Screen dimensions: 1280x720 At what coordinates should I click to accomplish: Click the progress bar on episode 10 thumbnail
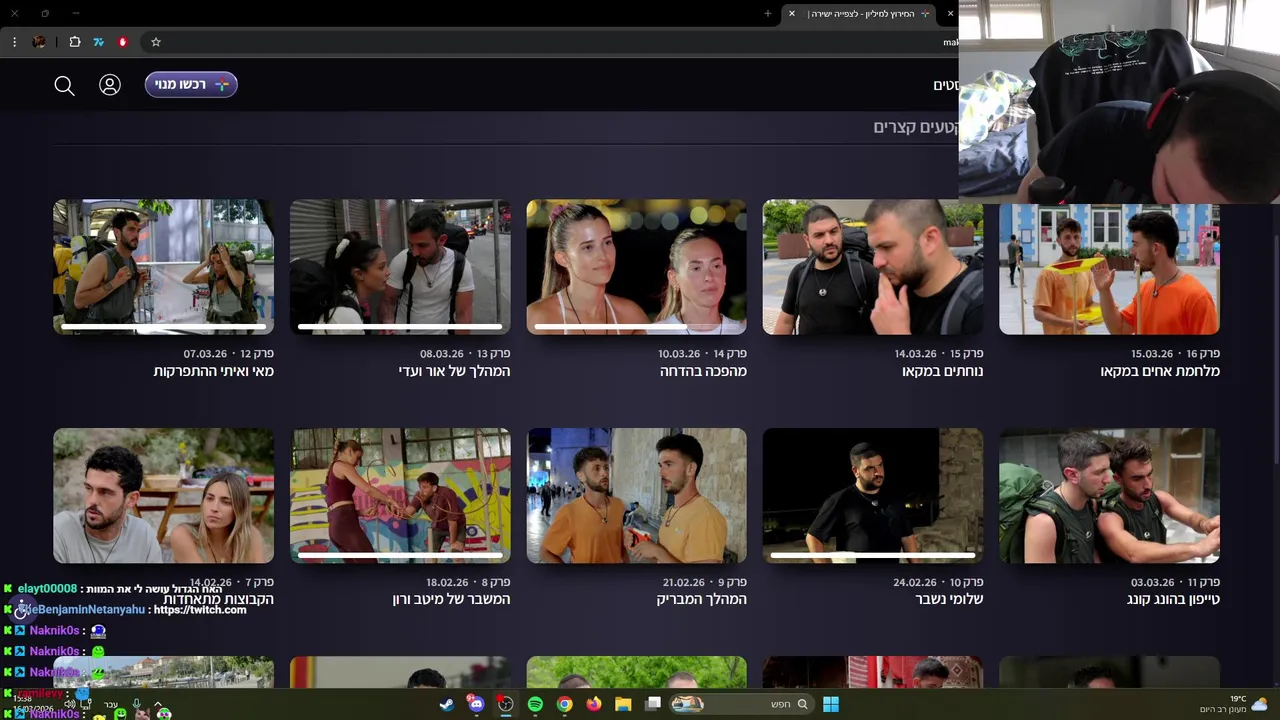(873, 554)
